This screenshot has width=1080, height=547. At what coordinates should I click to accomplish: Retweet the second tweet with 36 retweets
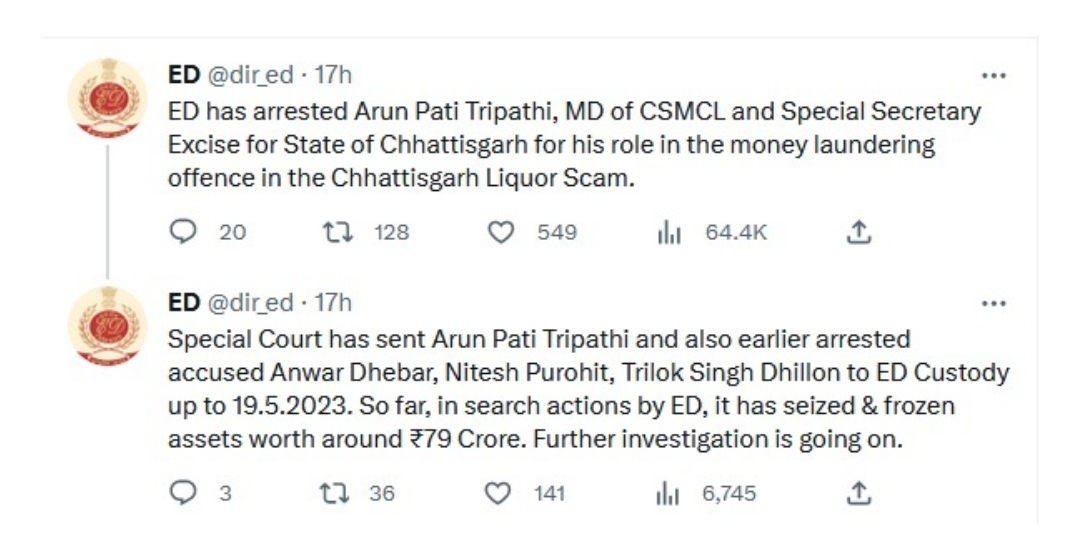click(x=335, y=493)
